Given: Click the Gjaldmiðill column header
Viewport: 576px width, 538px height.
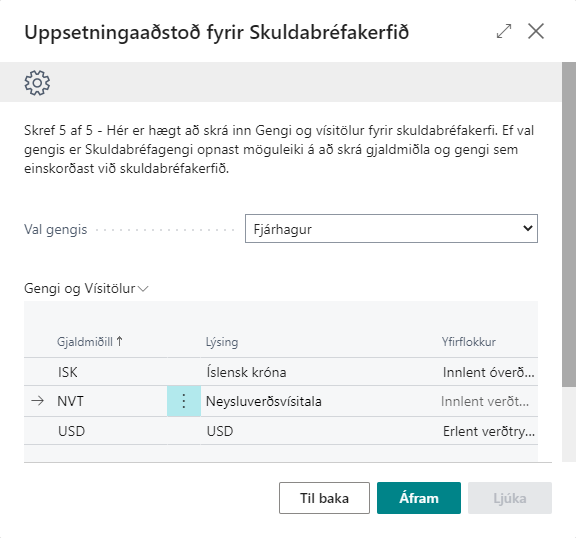Looking at the screenshot, I should tap(85, 342).
